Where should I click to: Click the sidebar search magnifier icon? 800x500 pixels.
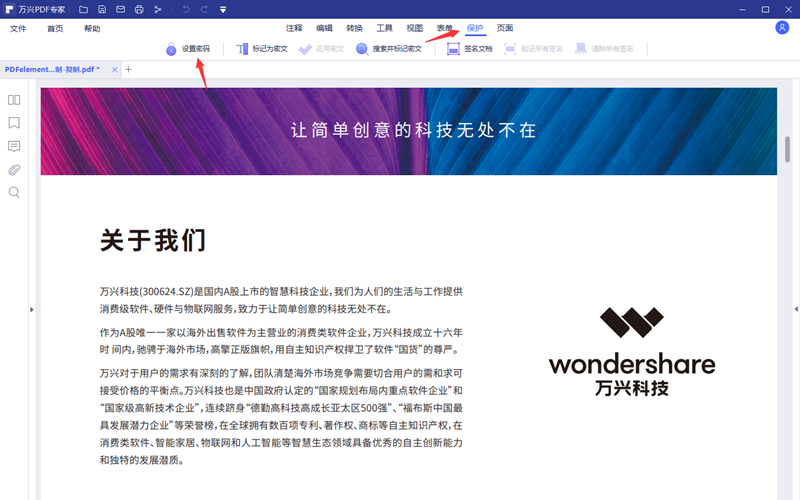click(x=14, y=192)
